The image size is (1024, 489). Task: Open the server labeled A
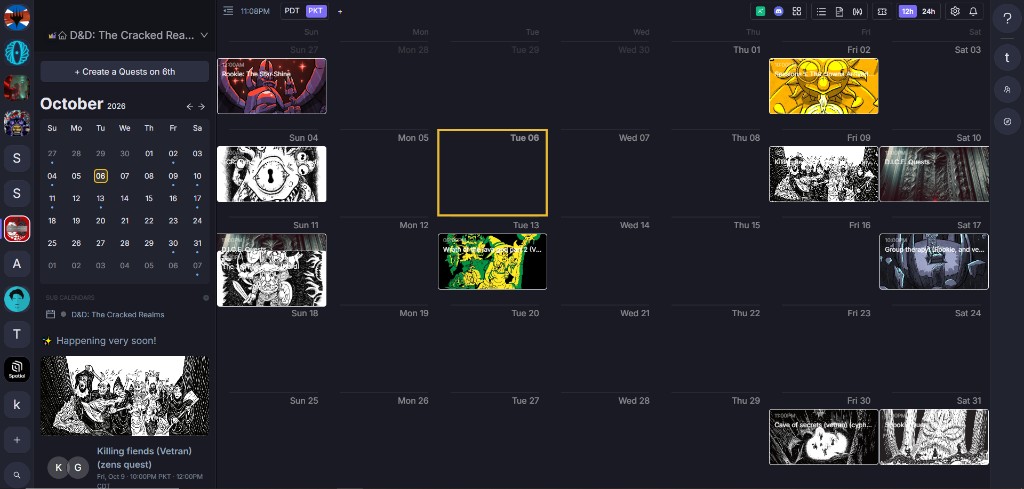pos(17,264)
